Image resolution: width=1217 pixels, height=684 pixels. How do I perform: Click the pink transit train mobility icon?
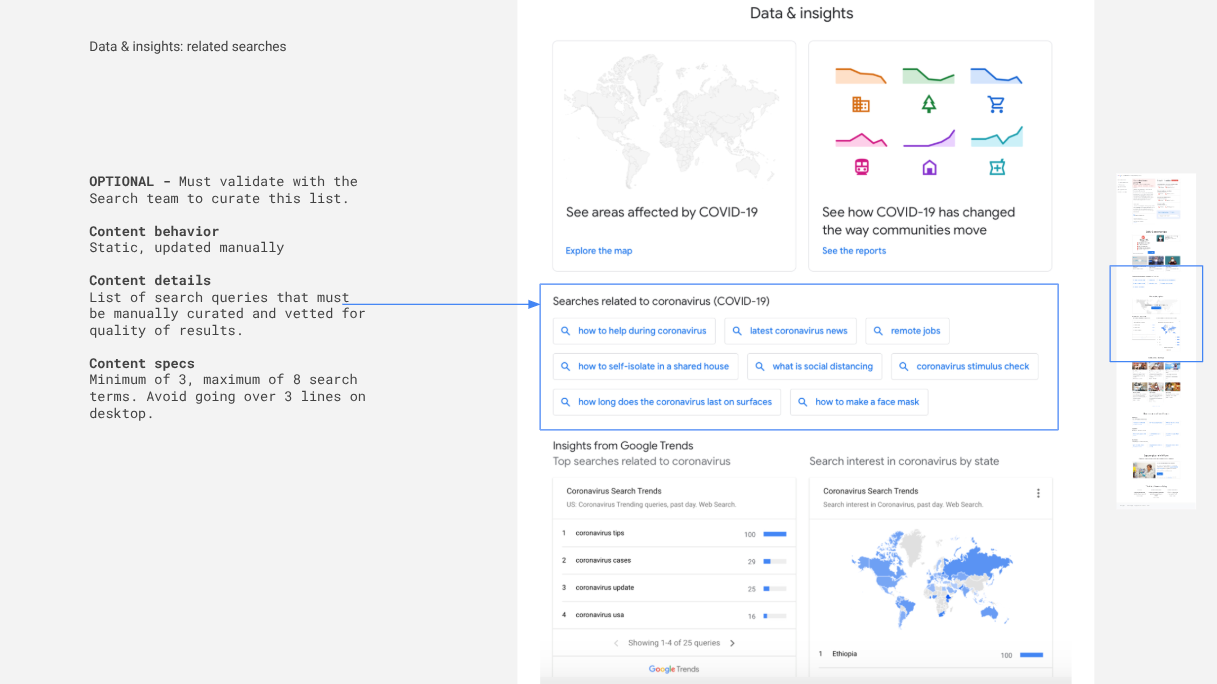(861, 167)
